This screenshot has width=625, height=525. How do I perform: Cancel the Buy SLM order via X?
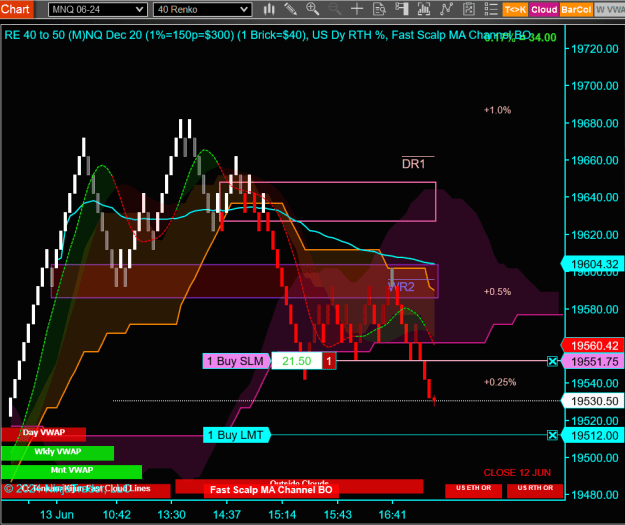552,362
